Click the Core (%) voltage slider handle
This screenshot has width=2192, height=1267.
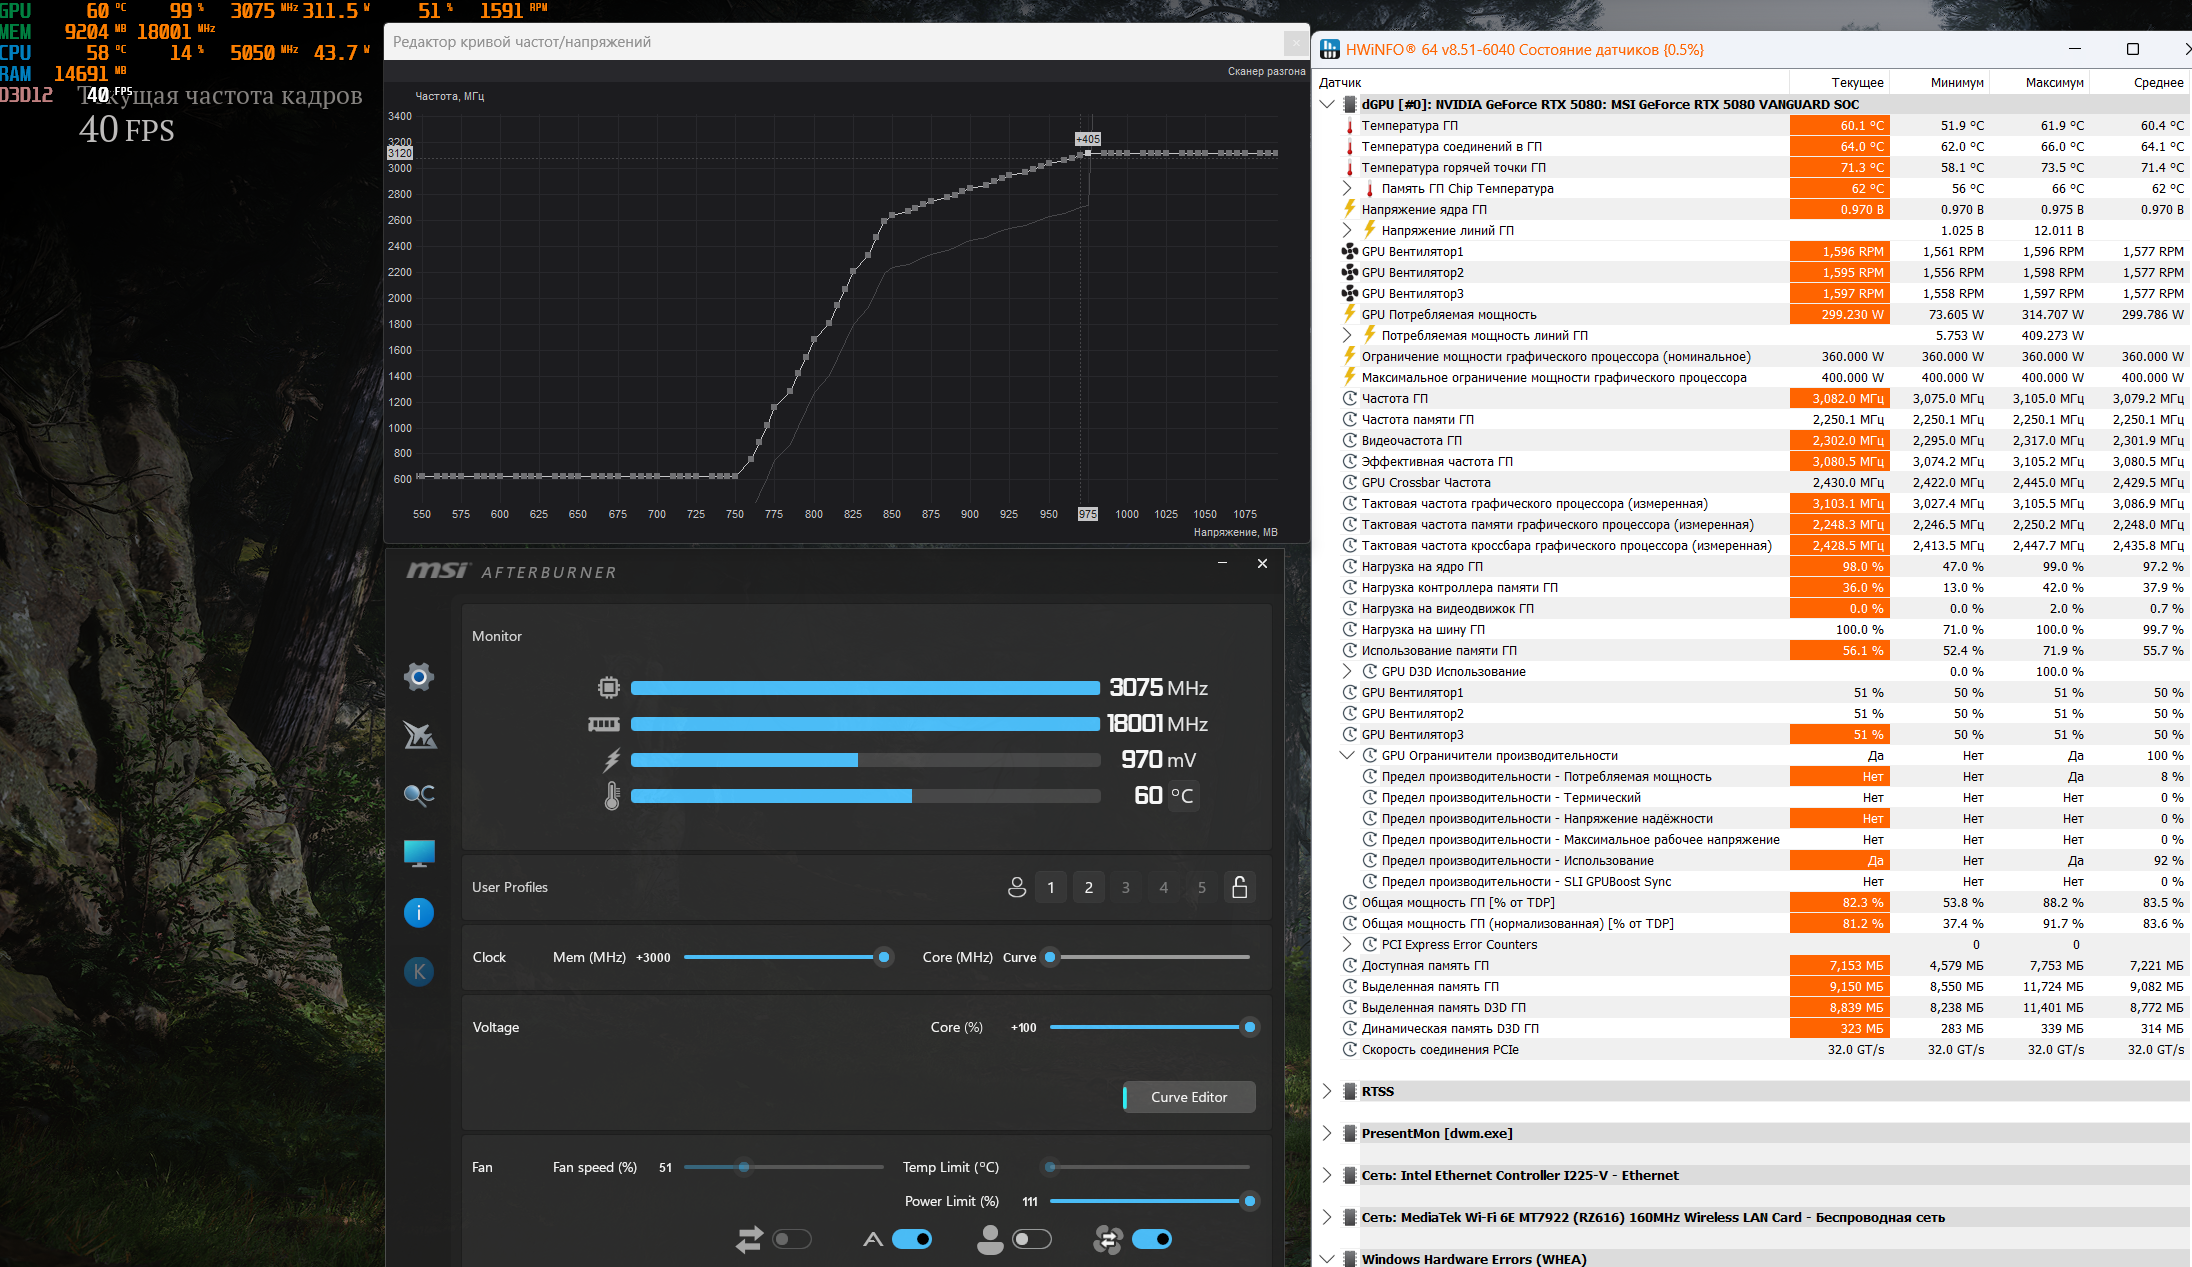tap(1250, 1027)
